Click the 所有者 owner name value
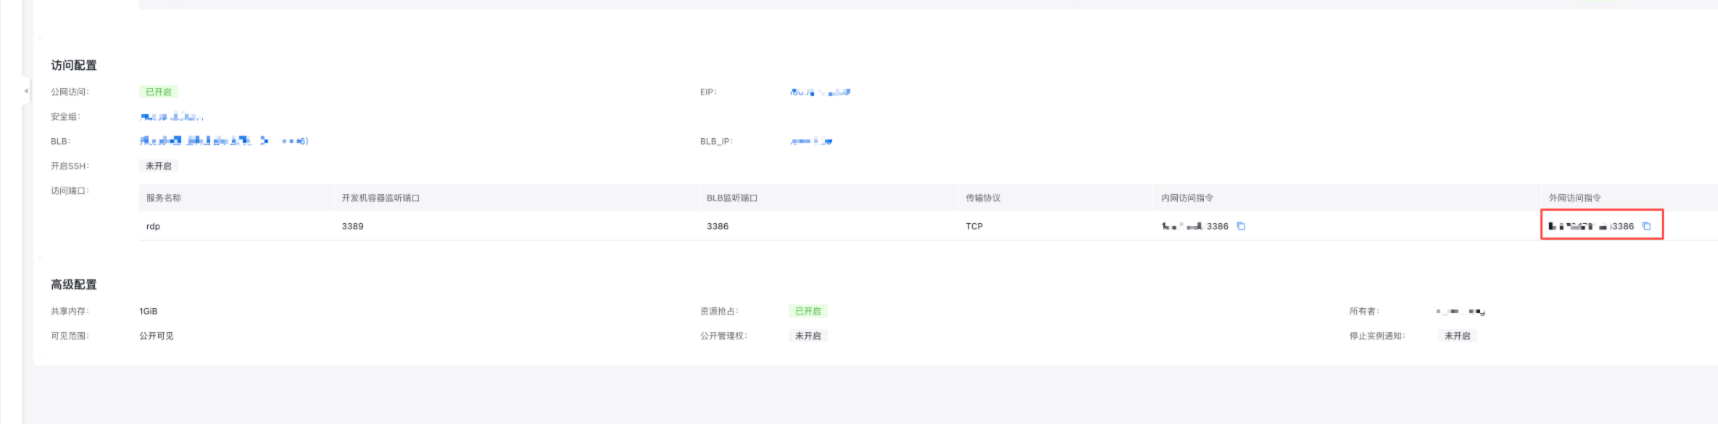The height and width of the screenshot is (424, 1718). pyautogui.click(x=1460, y=311)
